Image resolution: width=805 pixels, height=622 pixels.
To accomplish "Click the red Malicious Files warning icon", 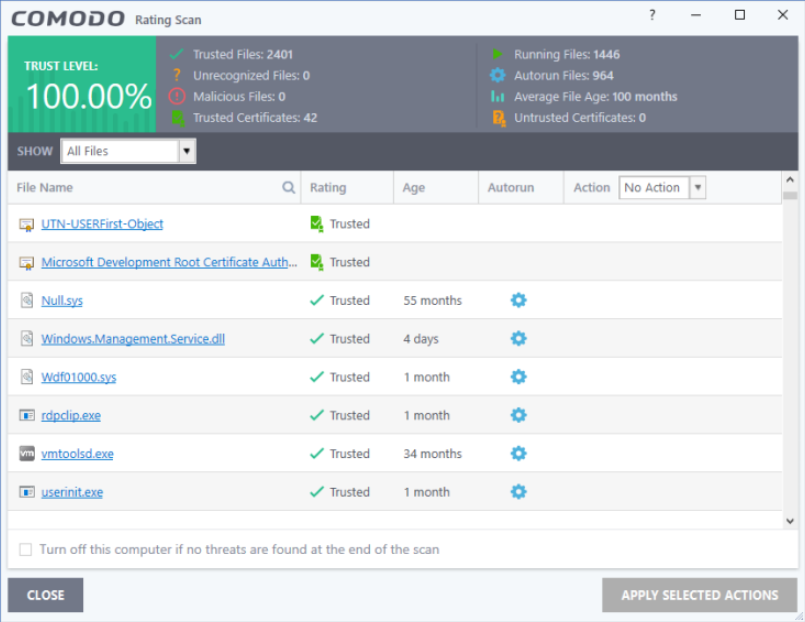I will (177, 96).
